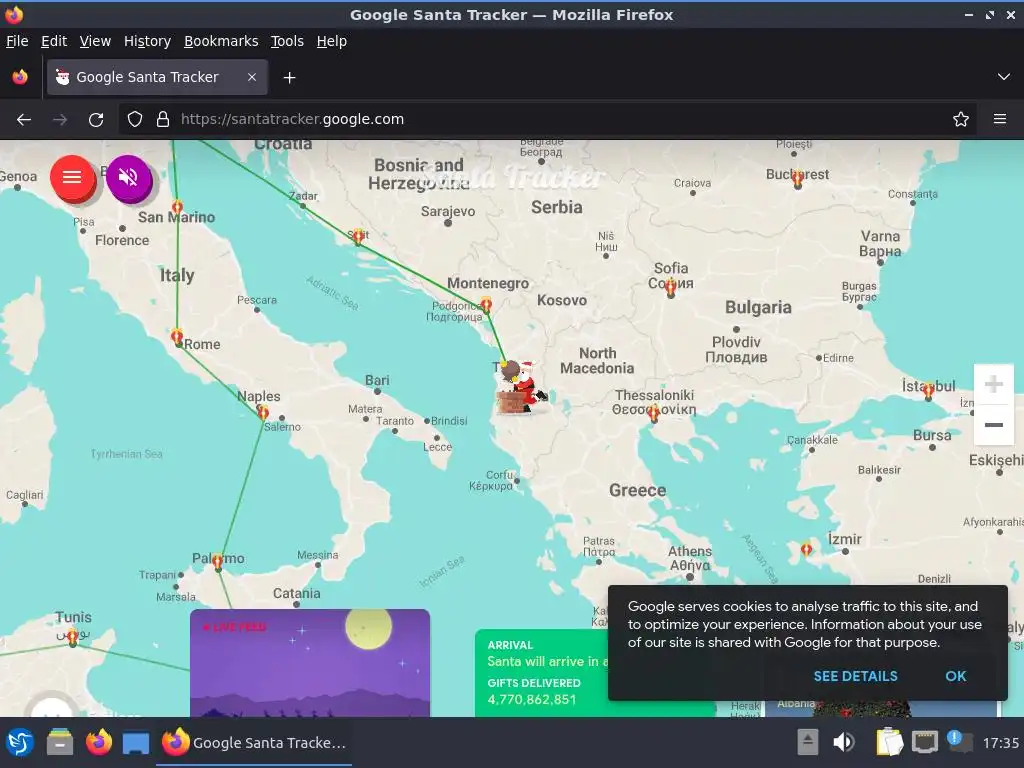Open the red hamburger menu on the map
The height and width of the screenshot is (768, 1024).
coord(72,177)
